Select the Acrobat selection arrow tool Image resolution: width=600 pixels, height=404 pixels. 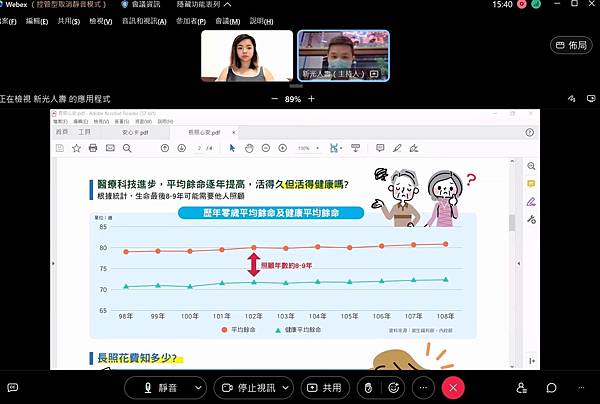tap(232, 148)
